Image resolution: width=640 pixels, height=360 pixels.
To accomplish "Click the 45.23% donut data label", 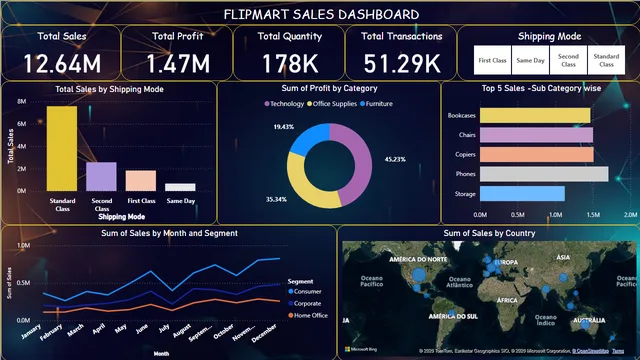I will point(395,160).
